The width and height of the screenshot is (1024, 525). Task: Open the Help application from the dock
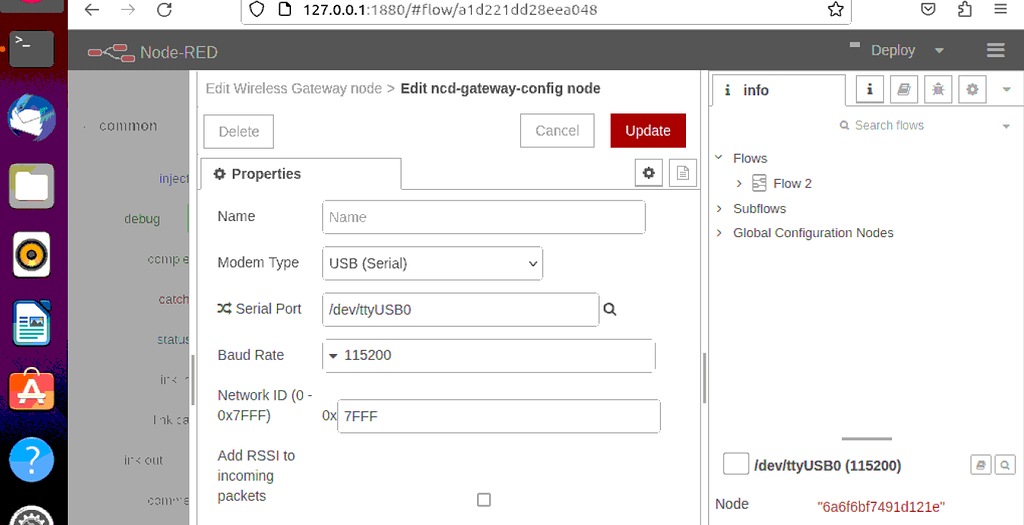31,460
